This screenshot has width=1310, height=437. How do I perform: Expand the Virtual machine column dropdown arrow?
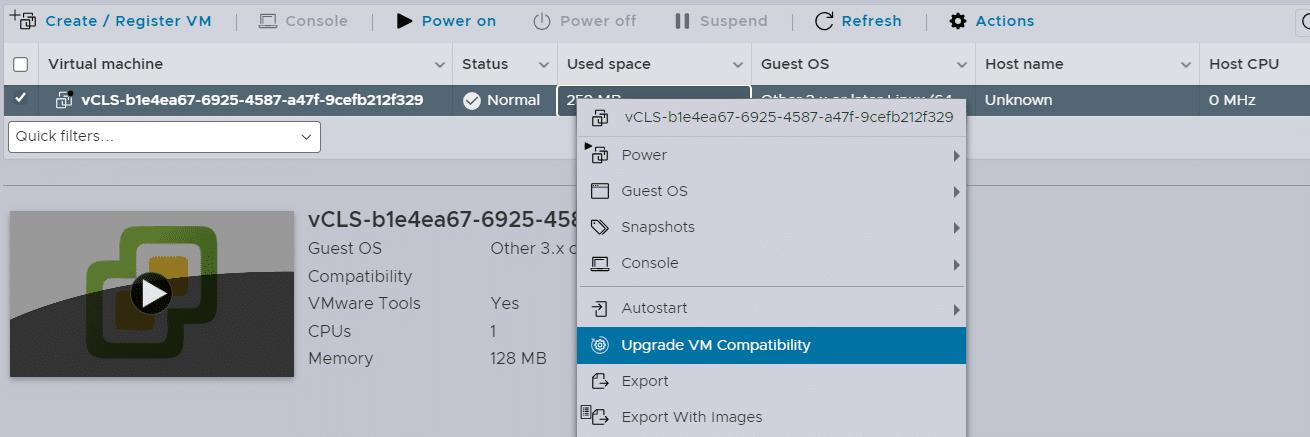(x=440, y=64)
